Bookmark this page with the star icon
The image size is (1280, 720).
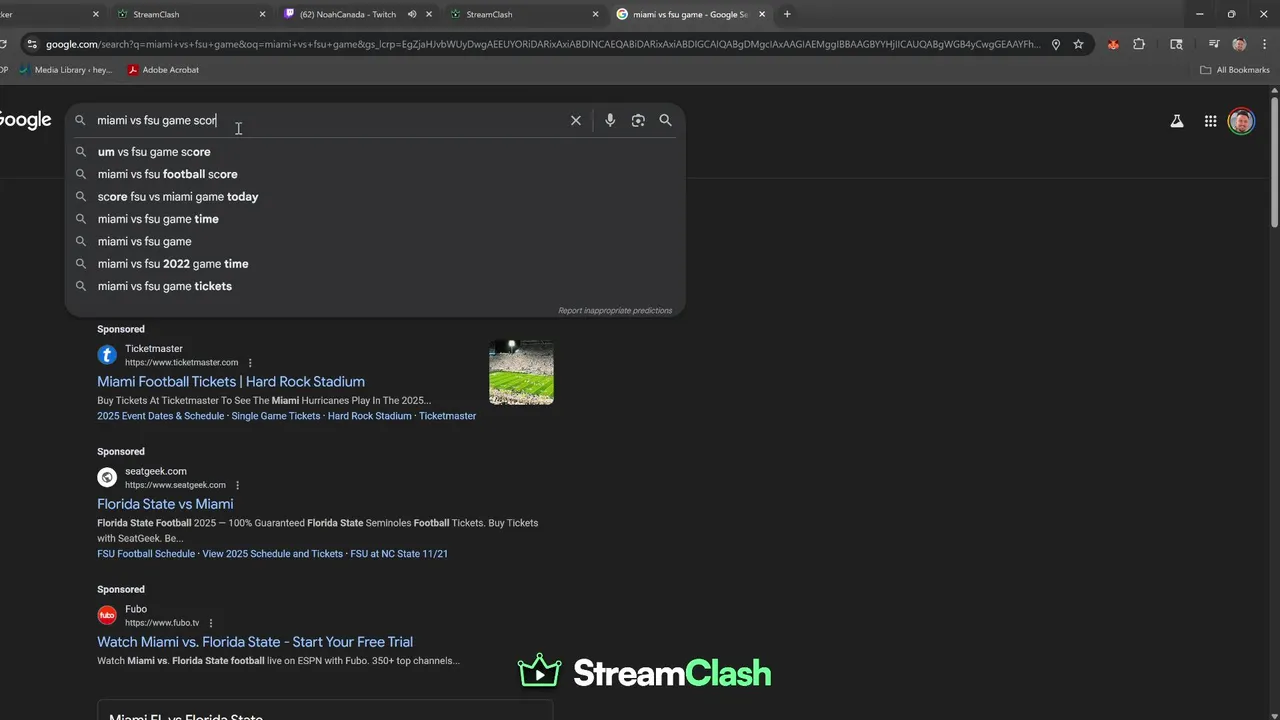pyautogui.click(x=1078, y=44)
